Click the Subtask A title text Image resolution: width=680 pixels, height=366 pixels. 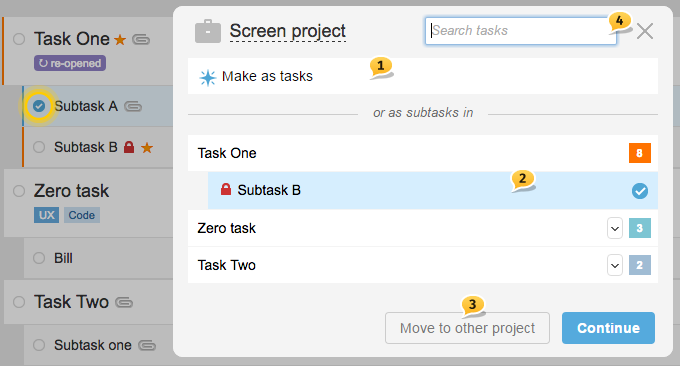point(86,106)
